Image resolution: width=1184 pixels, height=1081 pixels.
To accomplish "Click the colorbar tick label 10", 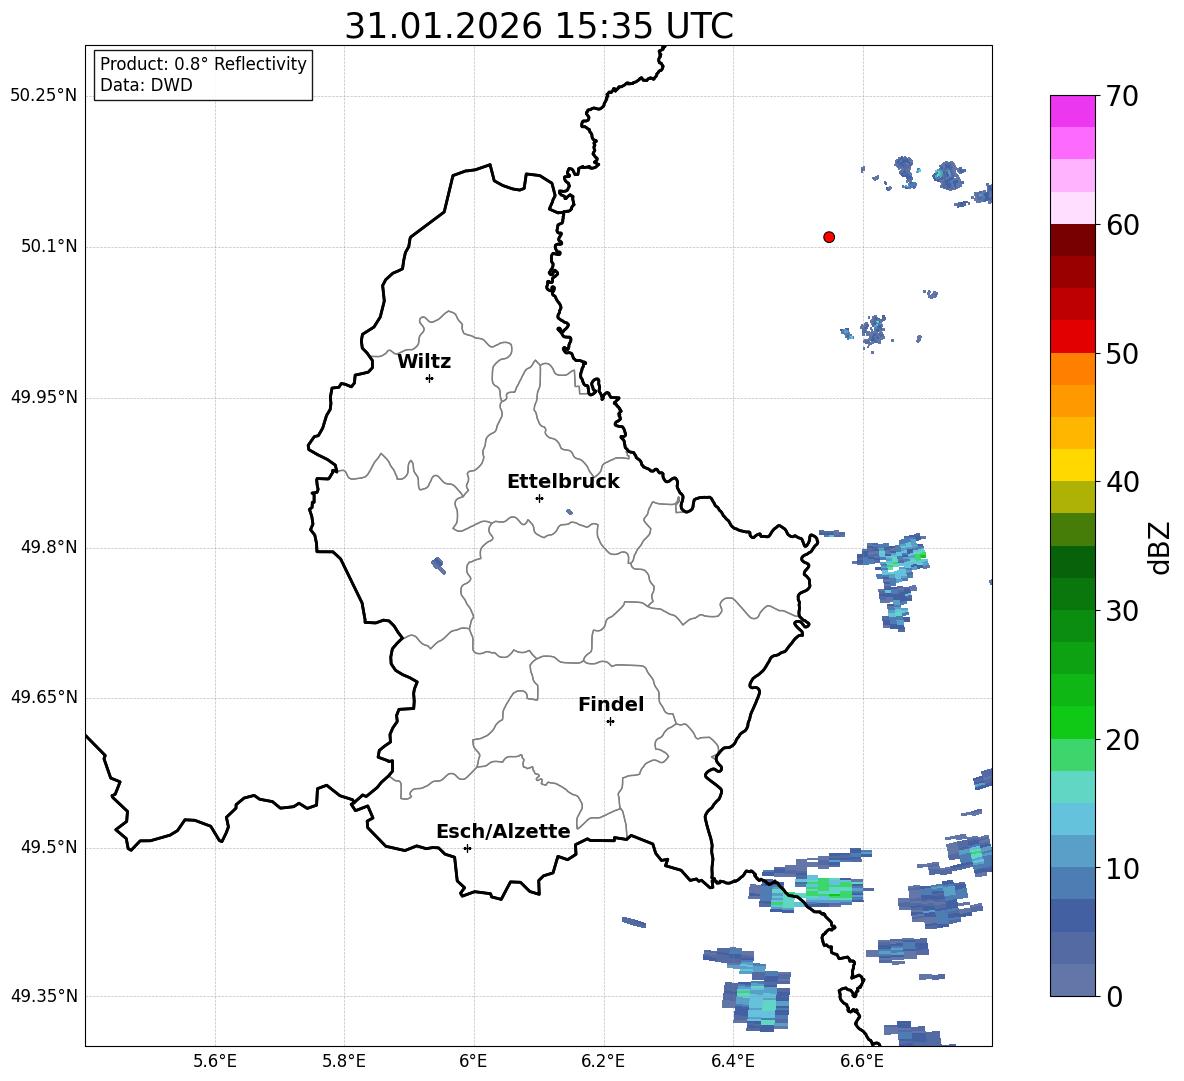I will click(1123, 869).
